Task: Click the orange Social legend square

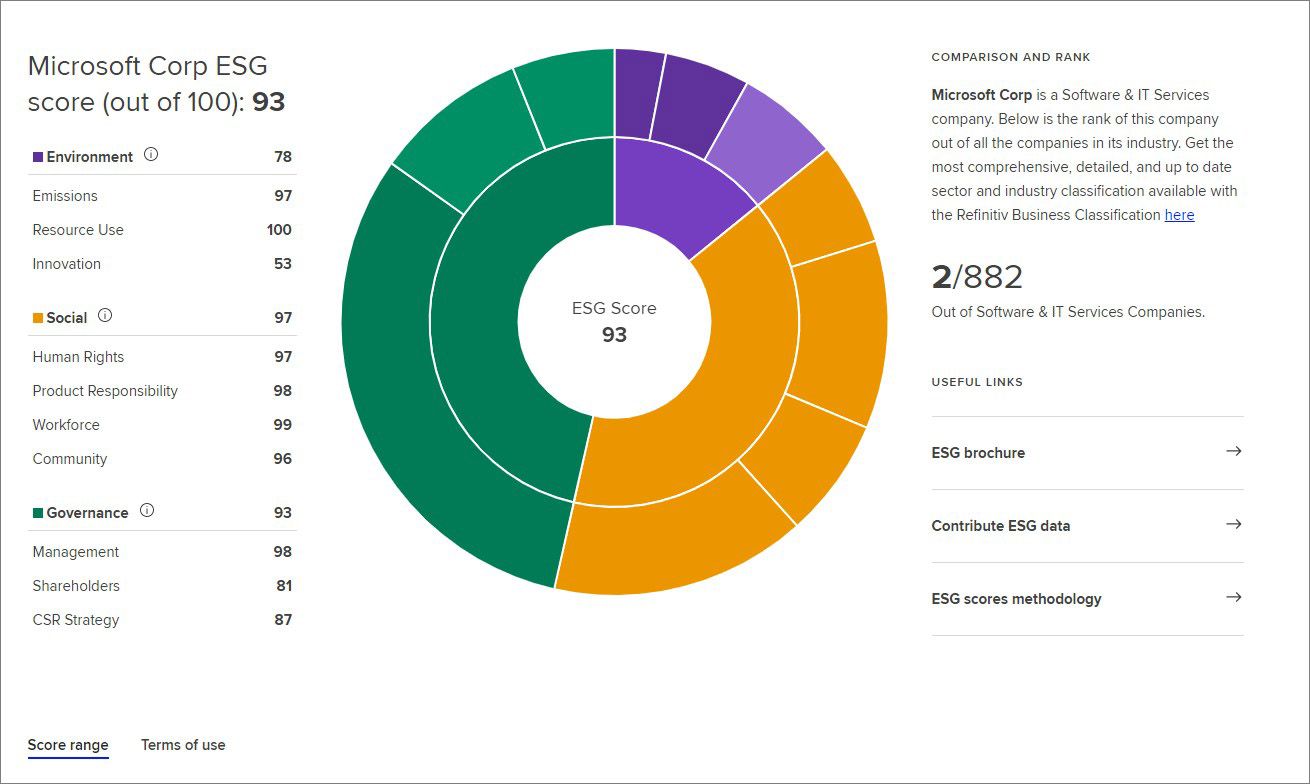Action: point(38,318)
